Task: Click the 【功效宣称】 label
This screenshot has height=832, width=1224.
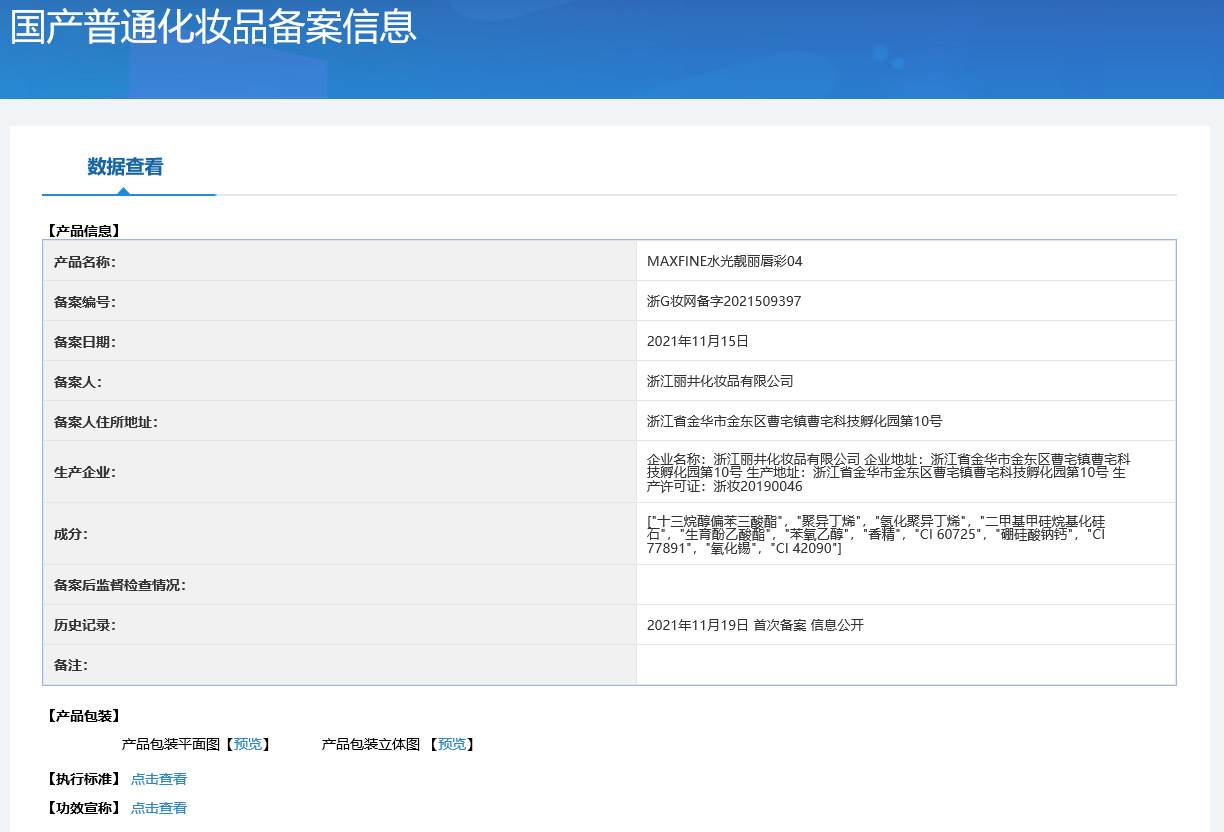Action: tap(82, 808)
